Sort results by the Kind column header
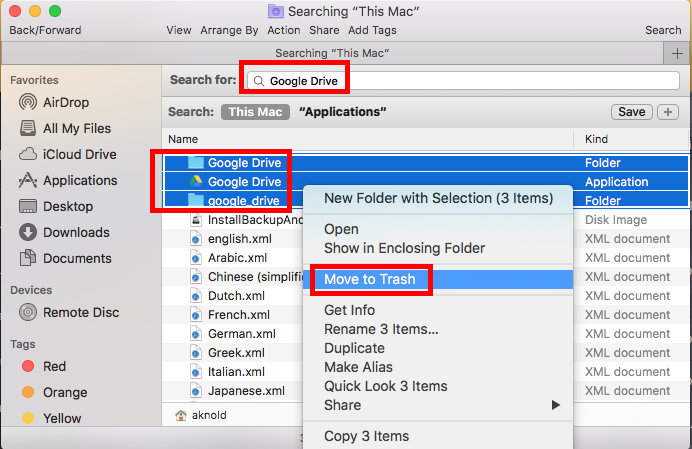 pyautogui.click(x=596, y=139)
